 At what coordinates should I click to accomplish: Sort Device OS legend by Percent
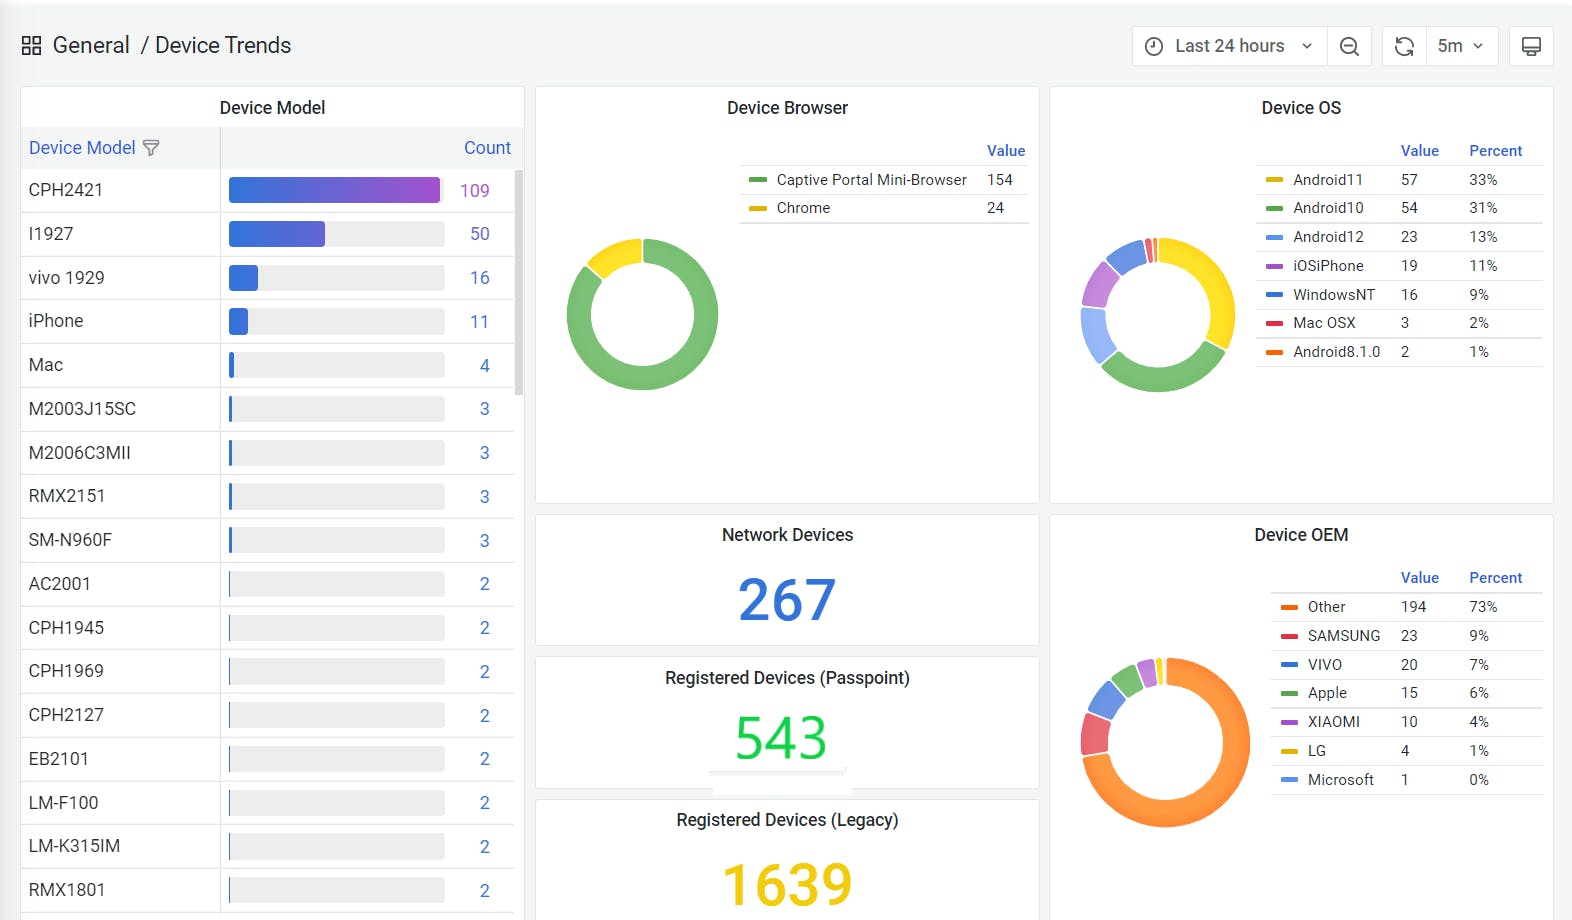pyautogui.click(x=1495, y=151)
